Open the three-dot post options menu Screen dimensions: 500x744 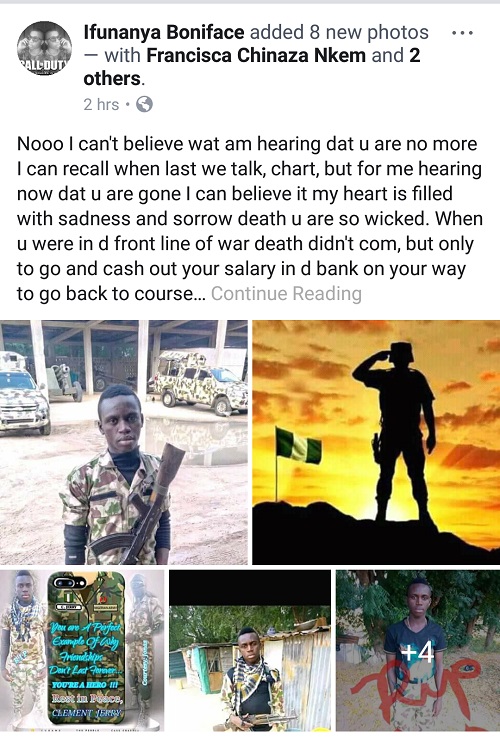pos(462,33)
